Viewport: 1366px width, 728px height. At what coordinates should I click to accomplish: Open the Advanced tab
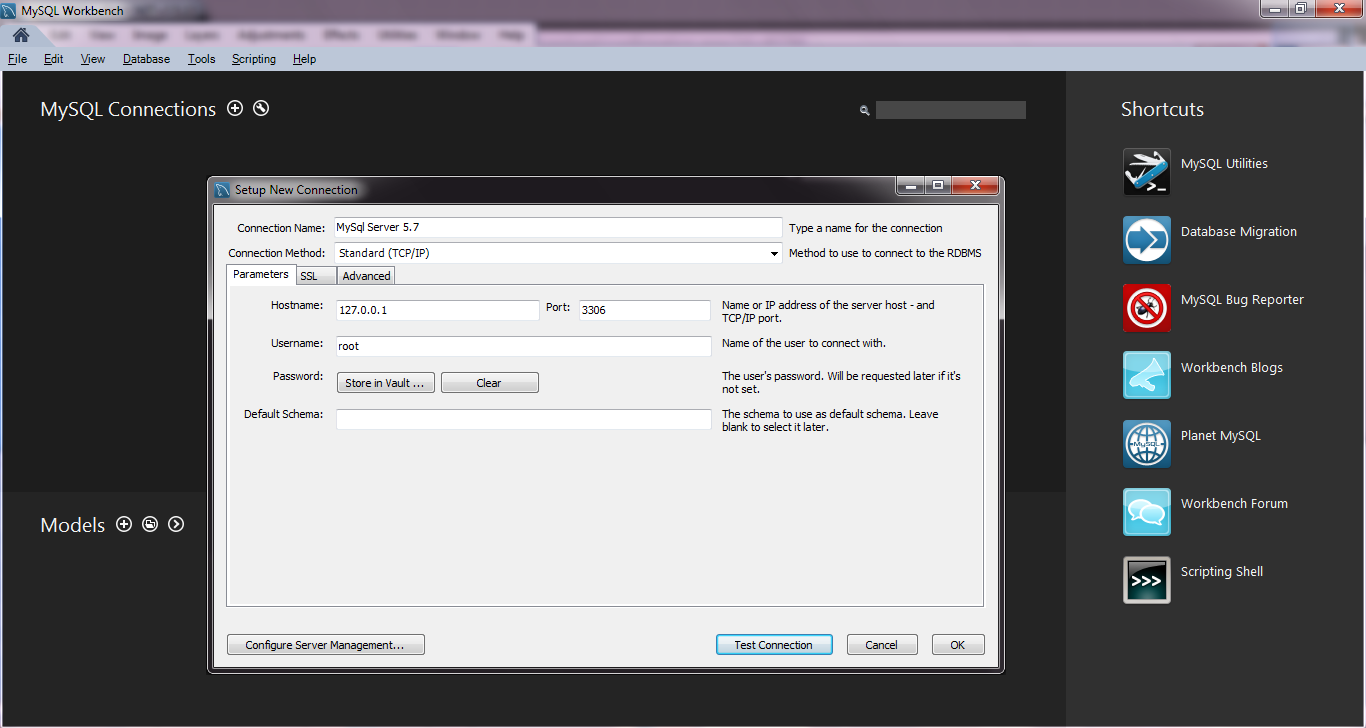[x=365, y=276]
